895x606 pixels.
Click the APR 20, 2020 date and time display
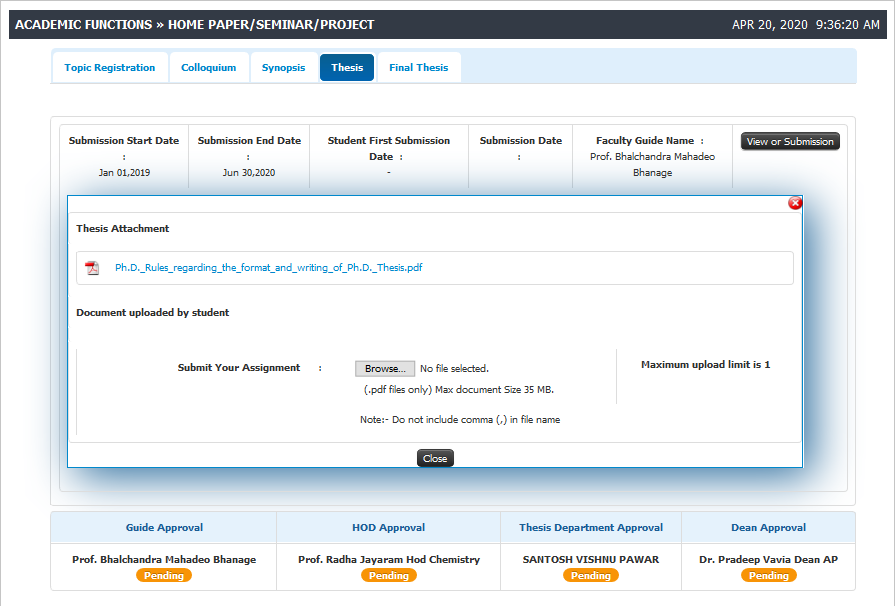(x=805, y=25)
